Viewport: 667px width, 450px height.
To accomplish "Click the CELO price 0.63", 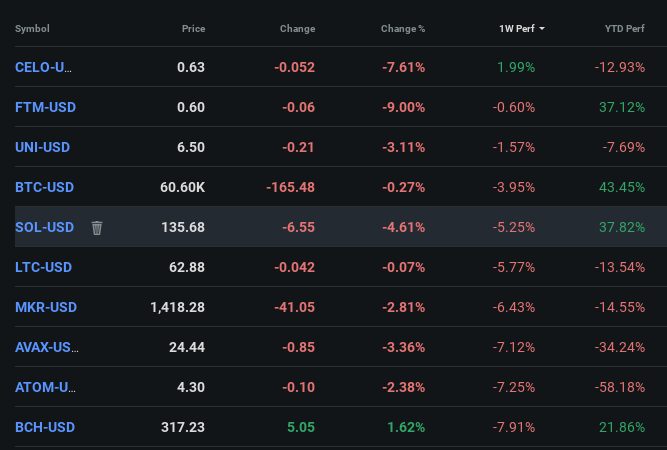I will [x=191, y=67].
